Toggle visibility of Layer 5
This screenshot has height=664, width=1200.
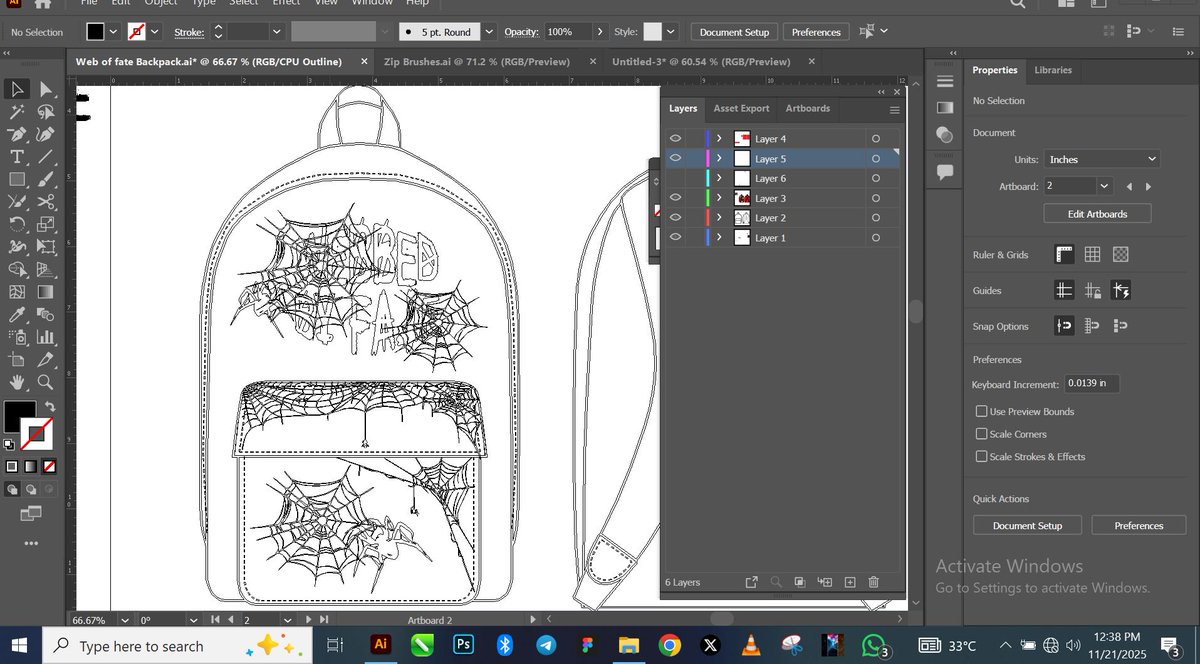[x=675, y=158]
